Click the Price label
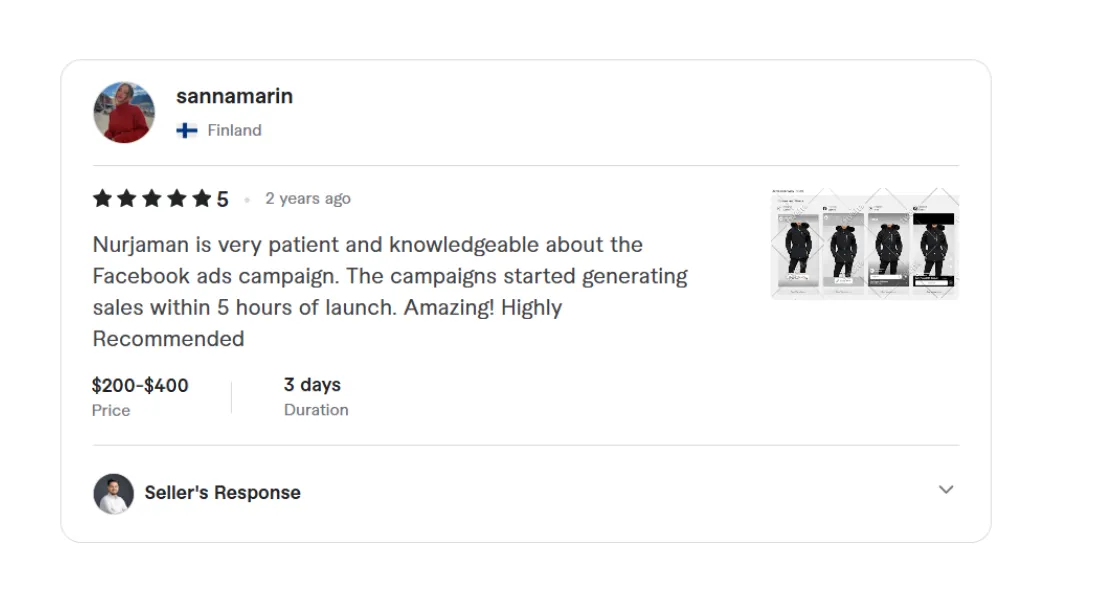1100x600 pixels. point(111,410)
